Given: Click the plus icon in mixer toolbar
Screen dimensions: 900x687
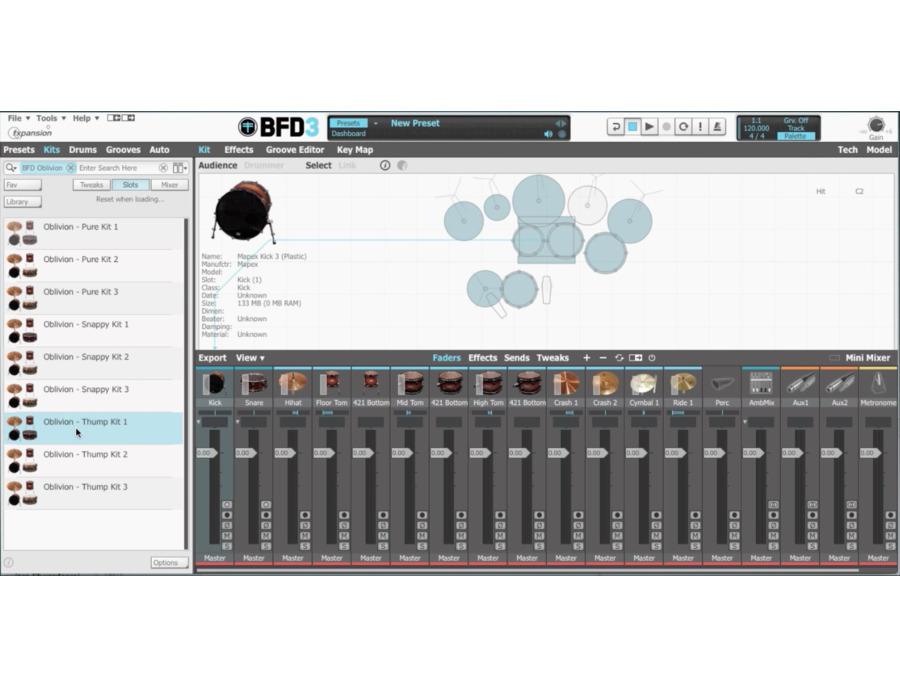Looking at the screenshot, I should 587,358.
